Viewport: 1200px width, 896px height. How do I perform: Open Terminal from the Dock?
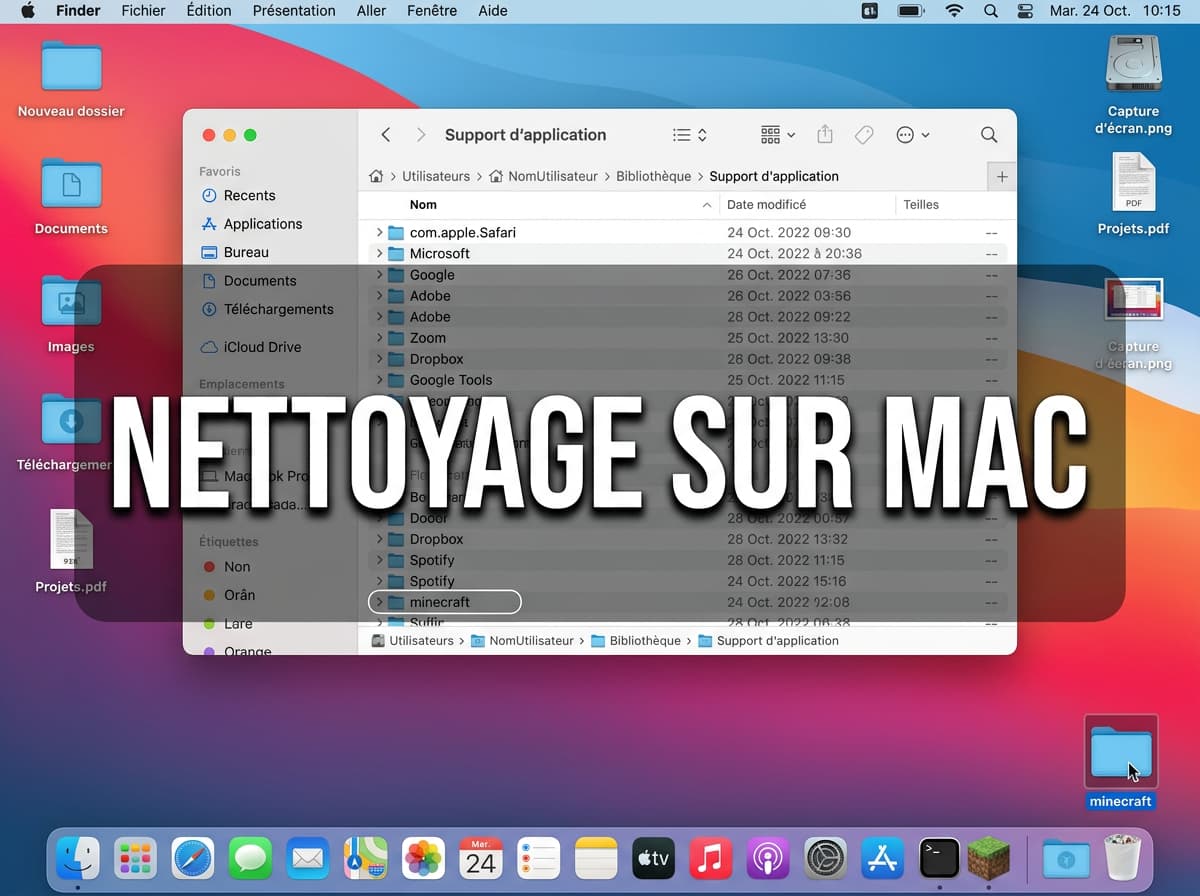(940, 858)
